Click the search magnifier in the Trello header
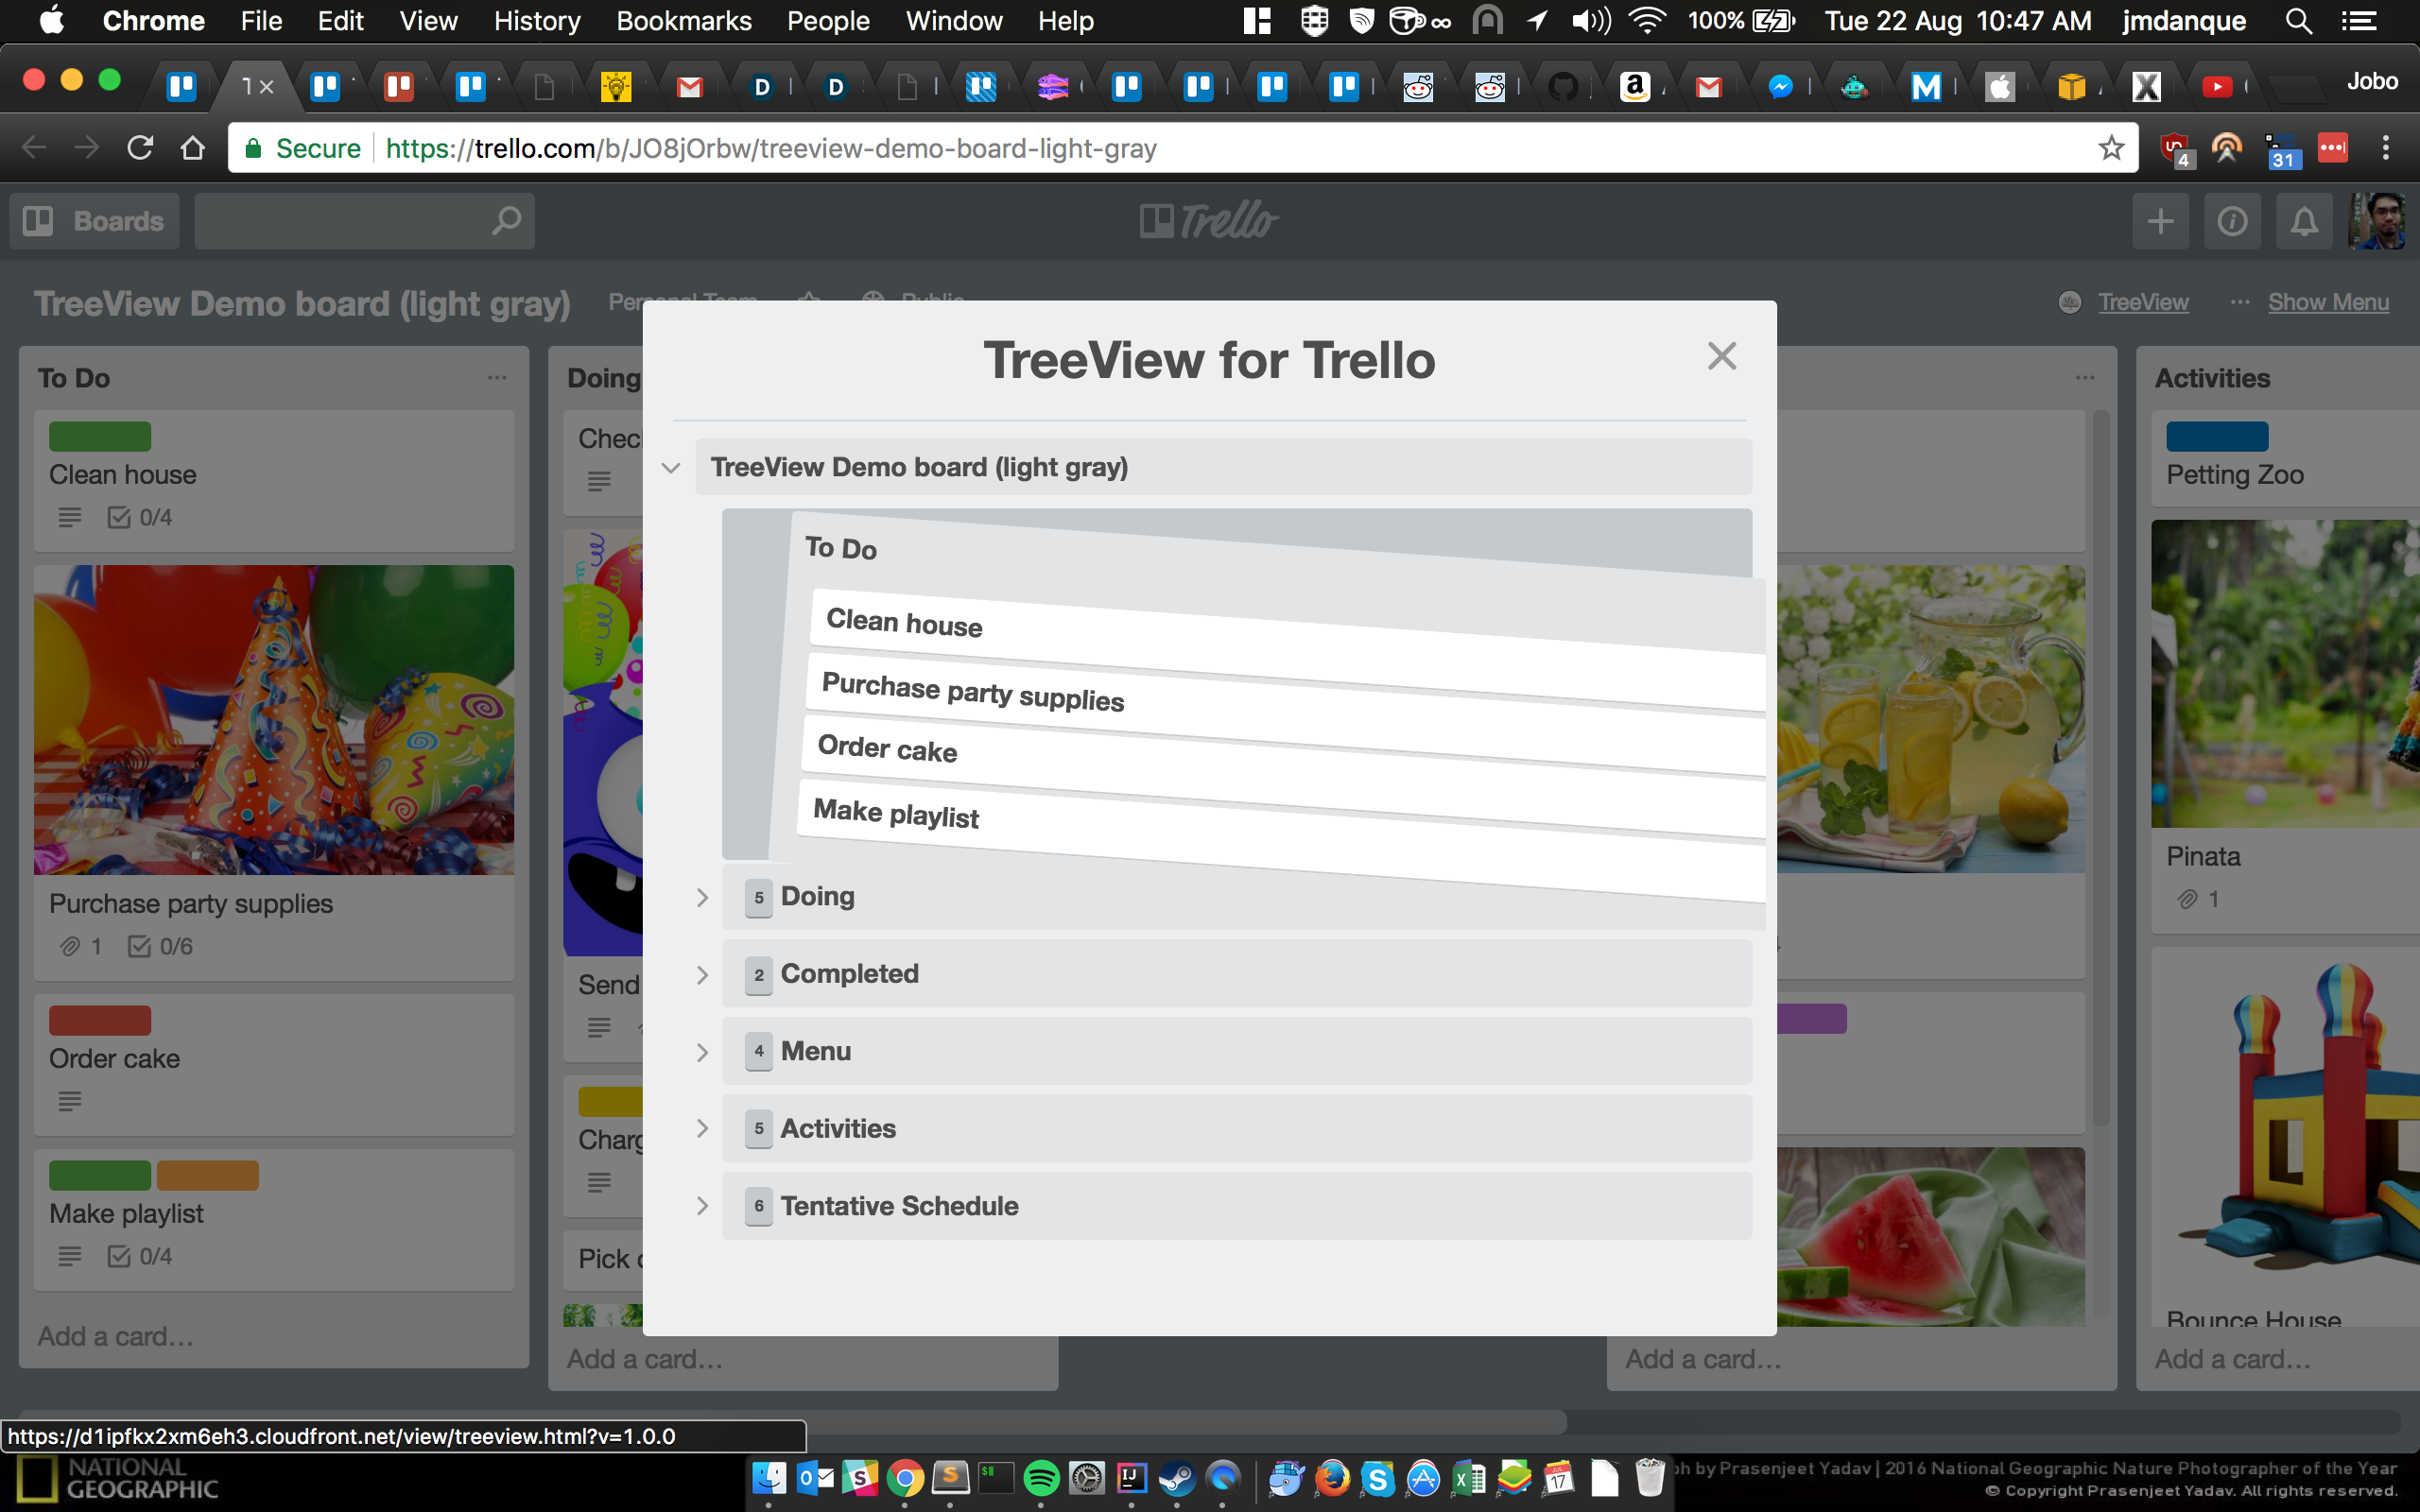Image resolution: width=2420 pixels, height=1512 pixels. click(506, 220)
